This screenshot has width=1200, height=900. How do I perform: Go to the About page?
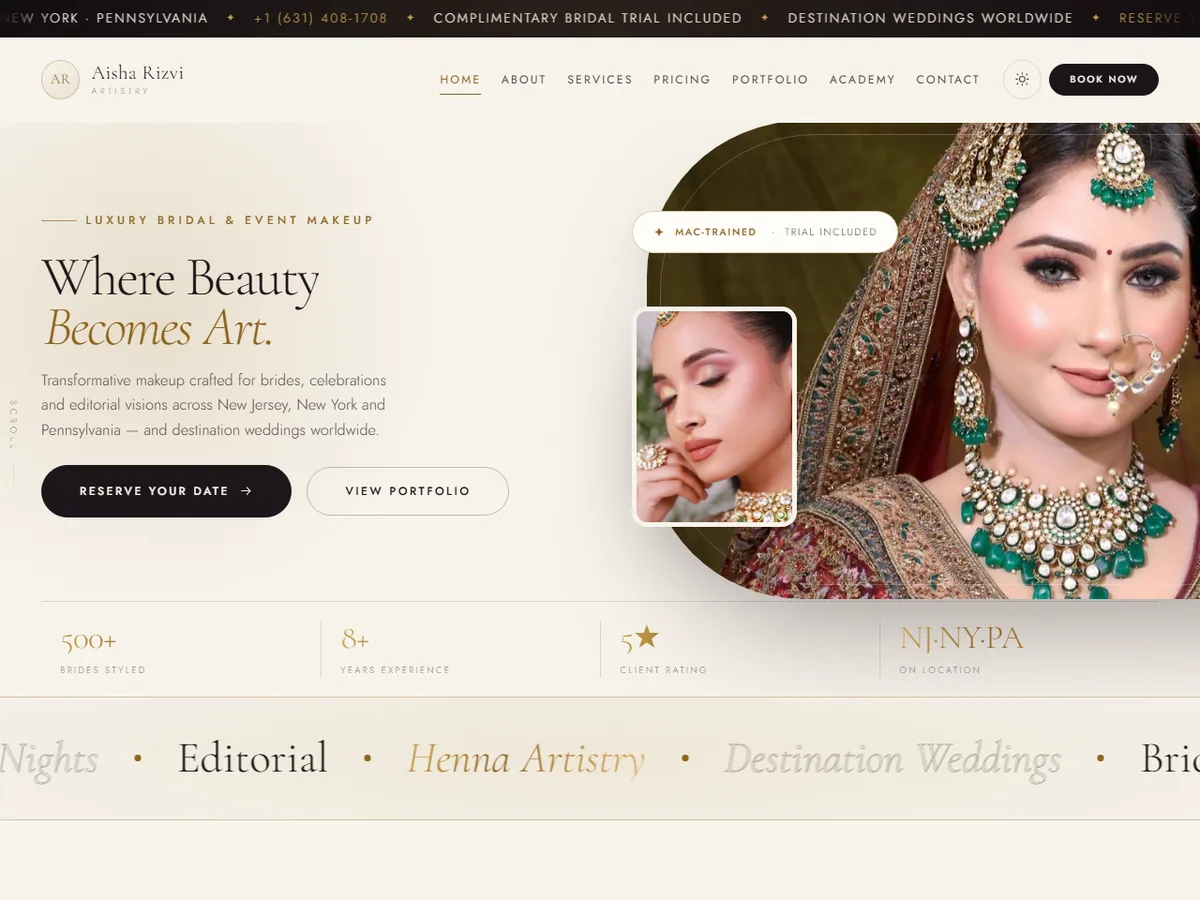click(x=524, y=80)
